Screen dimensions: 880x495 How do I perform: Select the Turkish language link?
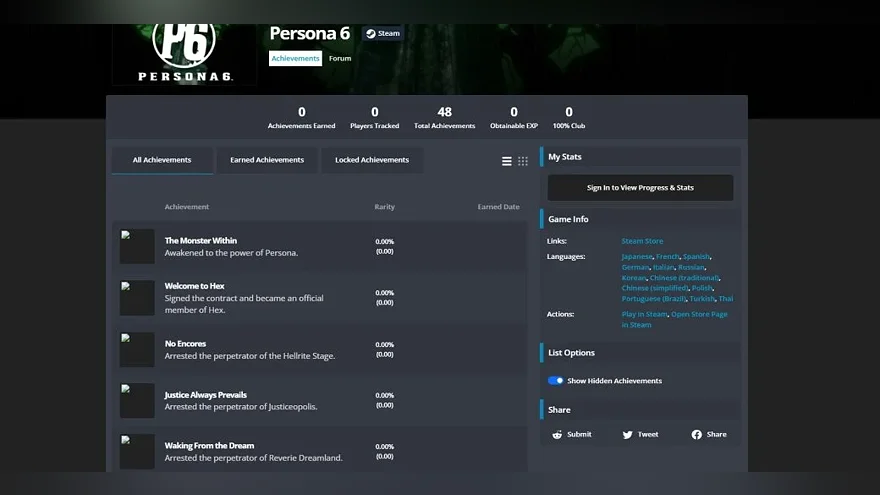click(x=702, y=299)
